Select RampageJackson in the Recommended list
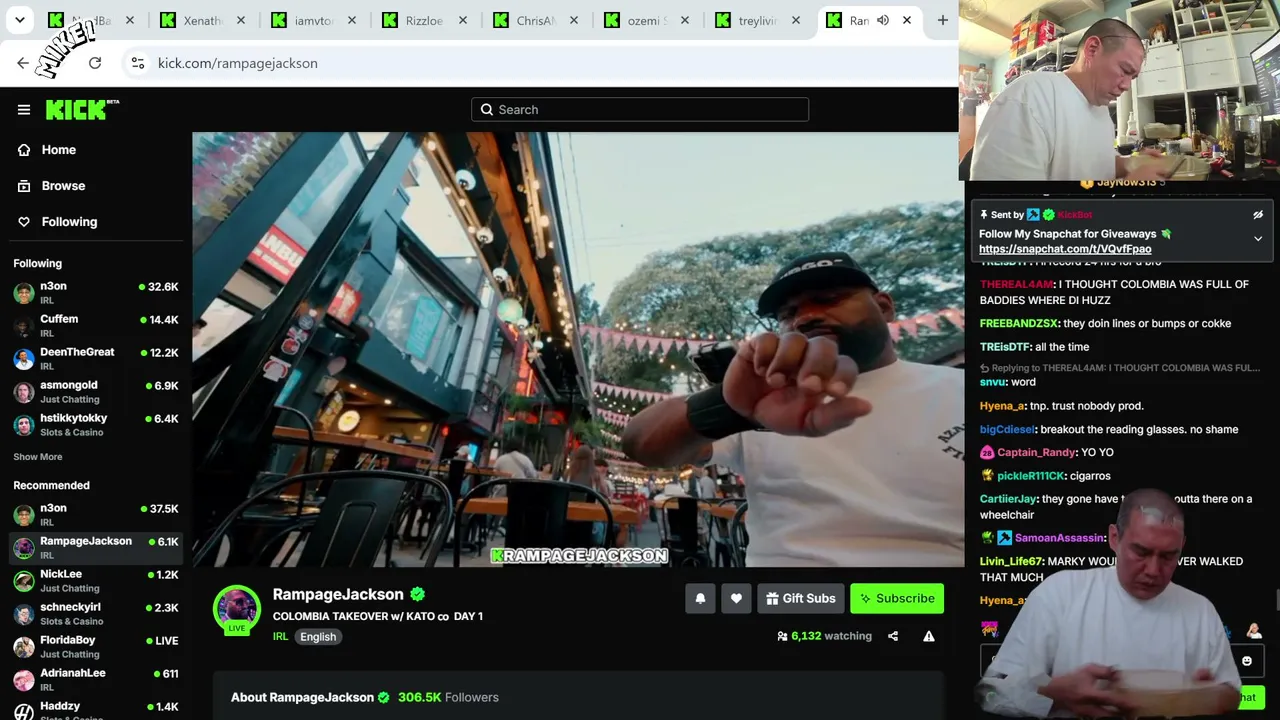The width and height of the screenshot is (1280, 720). [96, 548]
